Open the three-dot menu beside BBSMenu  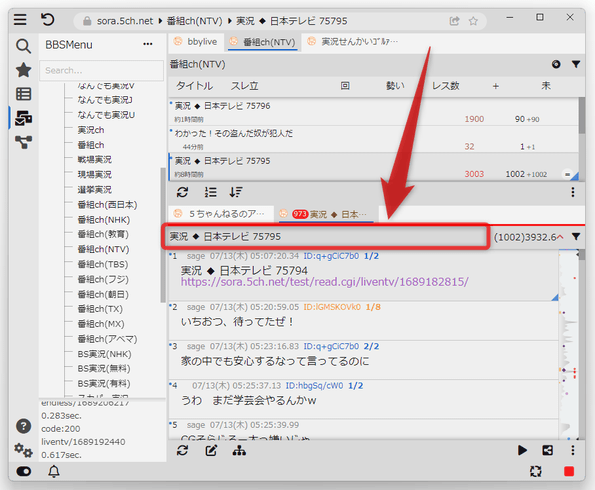tap(148, 44)
